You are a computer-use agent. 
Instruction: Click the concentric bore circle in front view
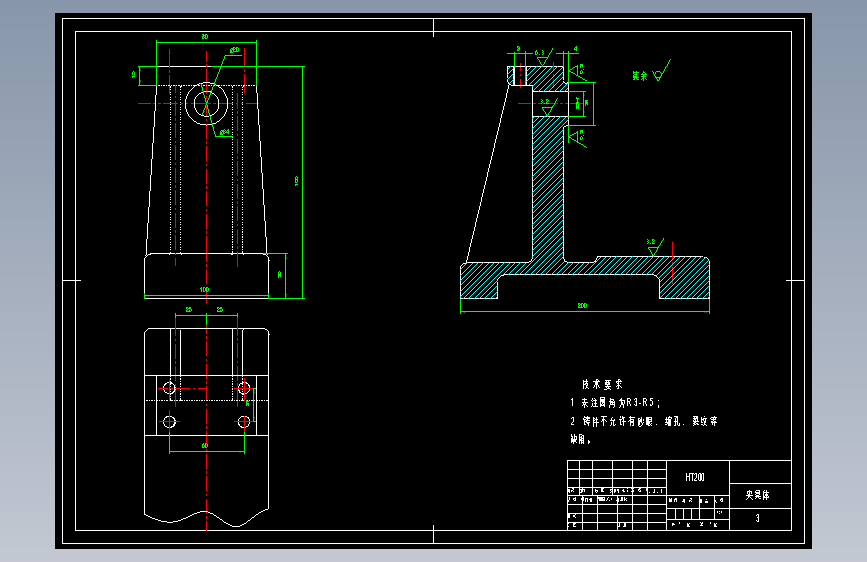point(206,103)
